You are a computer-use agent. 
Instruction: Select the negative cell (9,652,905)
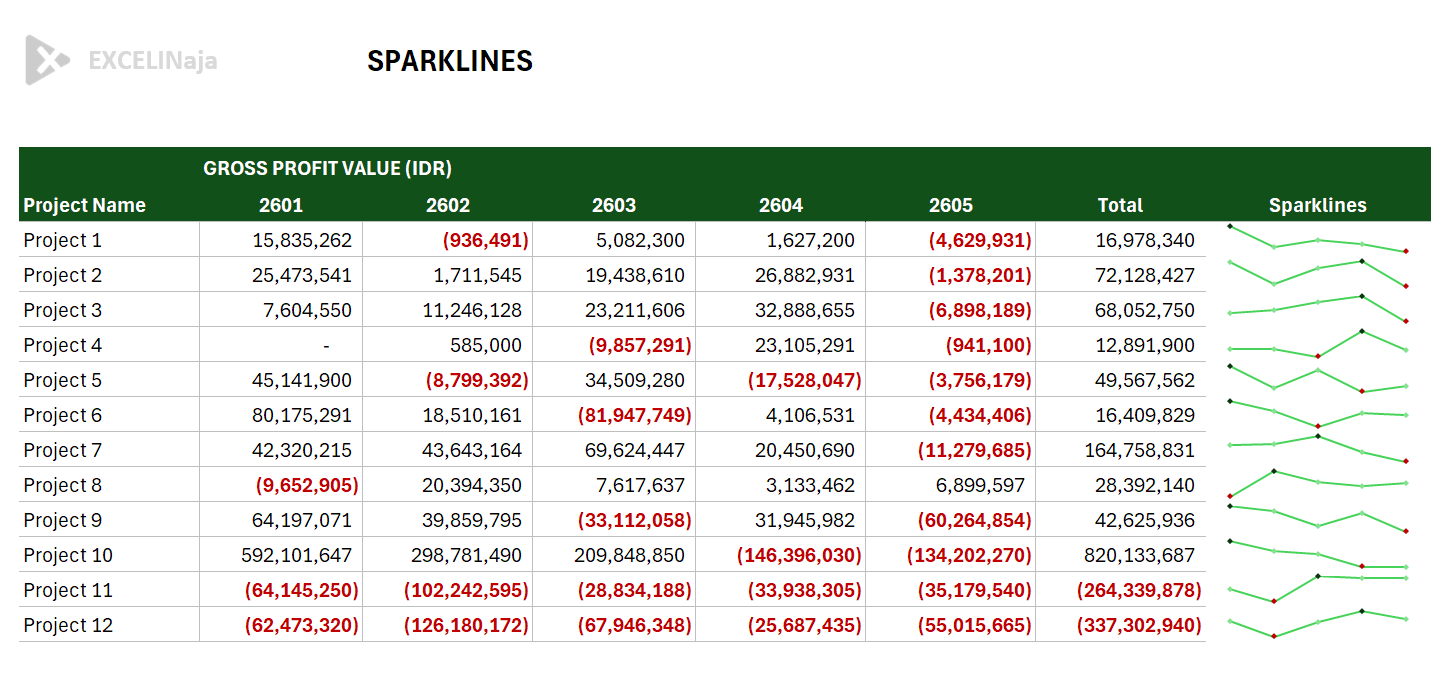click(281, 485)
